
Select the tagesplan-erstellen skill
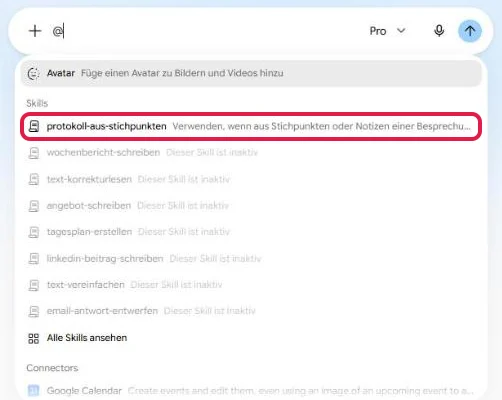point(251,232)
